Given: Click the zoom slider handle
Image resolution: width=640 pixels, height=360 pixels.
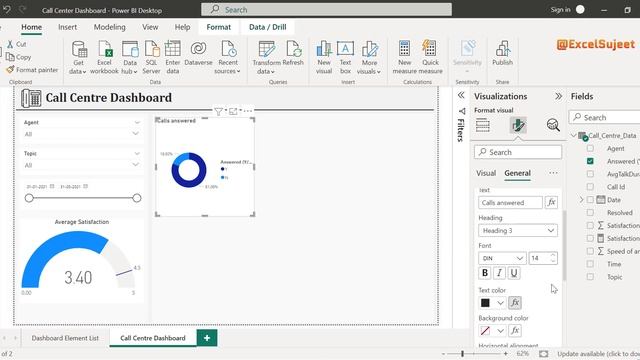Looking at the screenshot, I should pos(462,354).
